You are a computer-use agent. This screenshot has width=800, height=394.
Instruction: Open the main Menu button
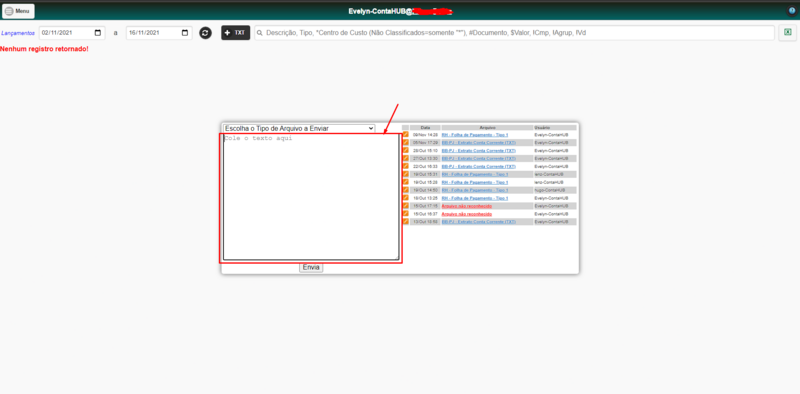click(x=18, y=11)
